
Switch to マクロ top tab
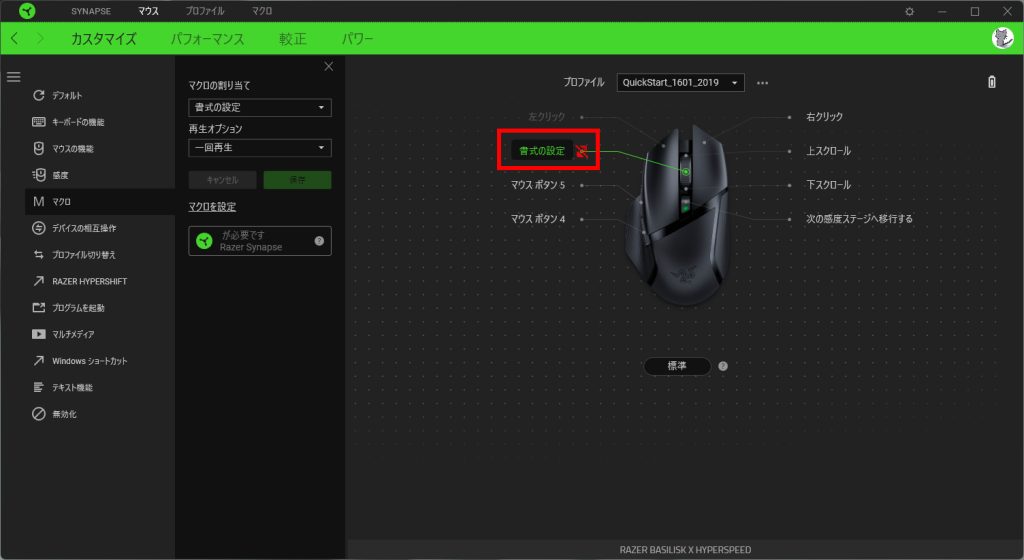click(x=262, y=11)
